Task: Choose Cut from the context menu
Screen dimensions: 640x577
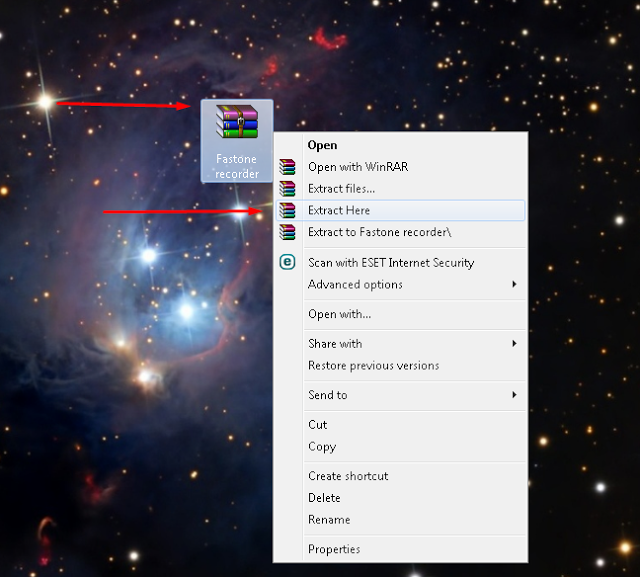Action: coord(400,425)
